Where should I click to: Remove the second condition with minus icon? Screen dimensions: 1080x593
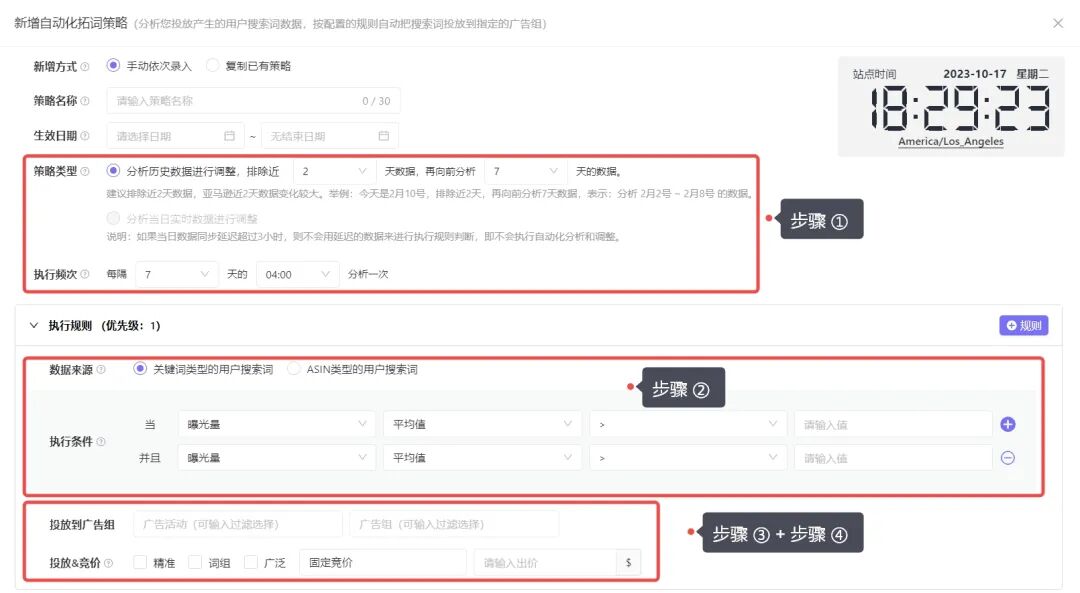(1008, 458)
